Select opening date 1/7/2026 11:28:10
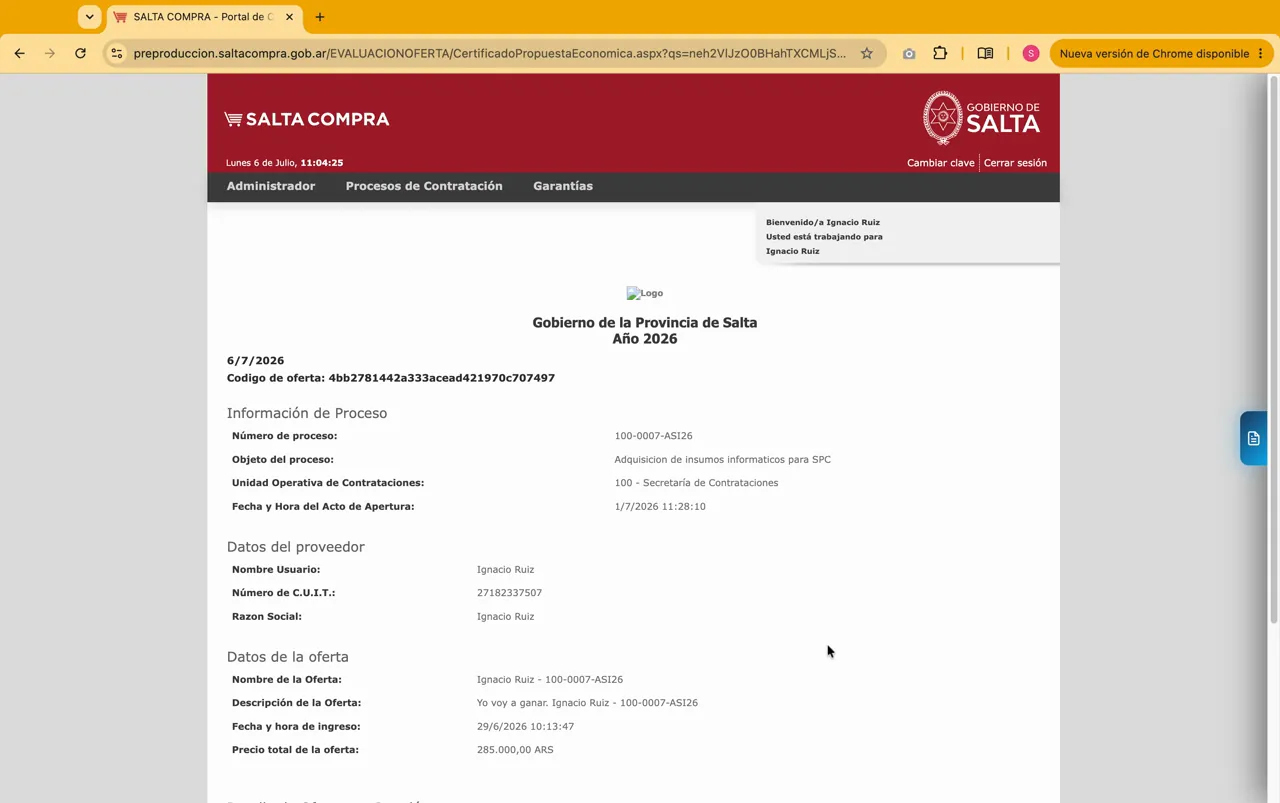The width and height of the screenshot is (1280, 803). click(x=660, y=507)
